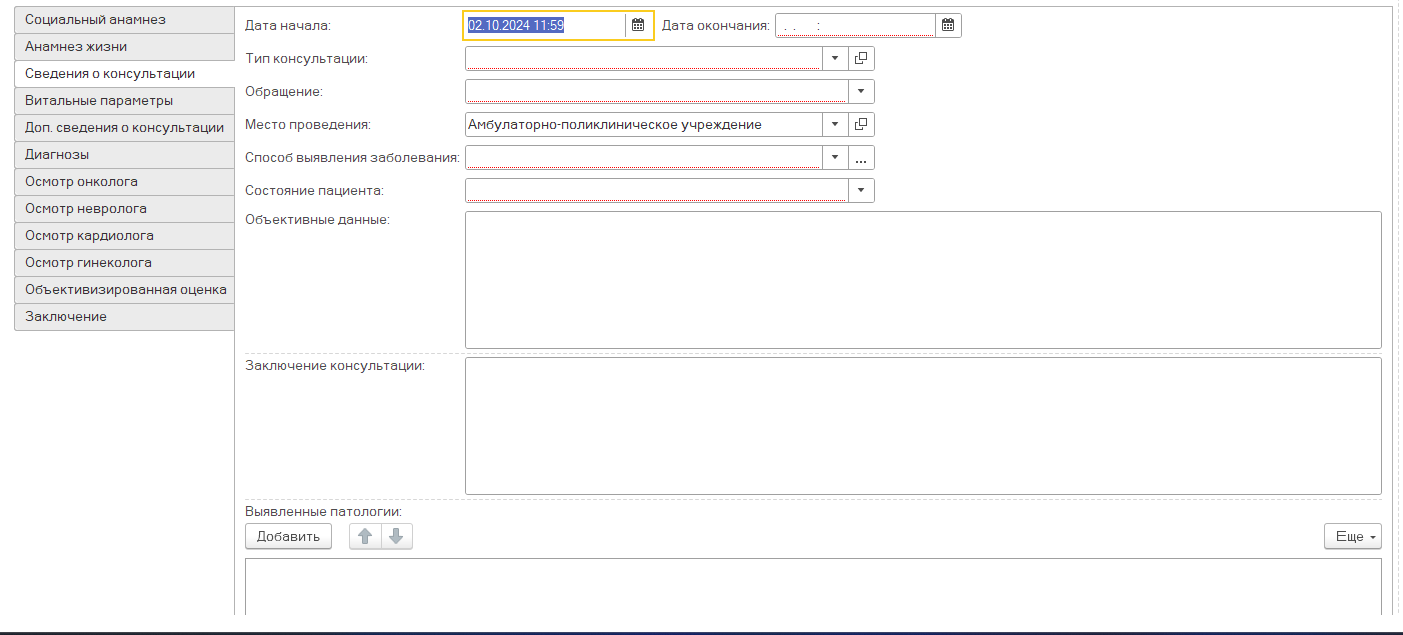Click ellipsis button beside Способ выявления заболевания
Image resolution: width=1403 pixels, height=635 pixels.
coord(861,158)
